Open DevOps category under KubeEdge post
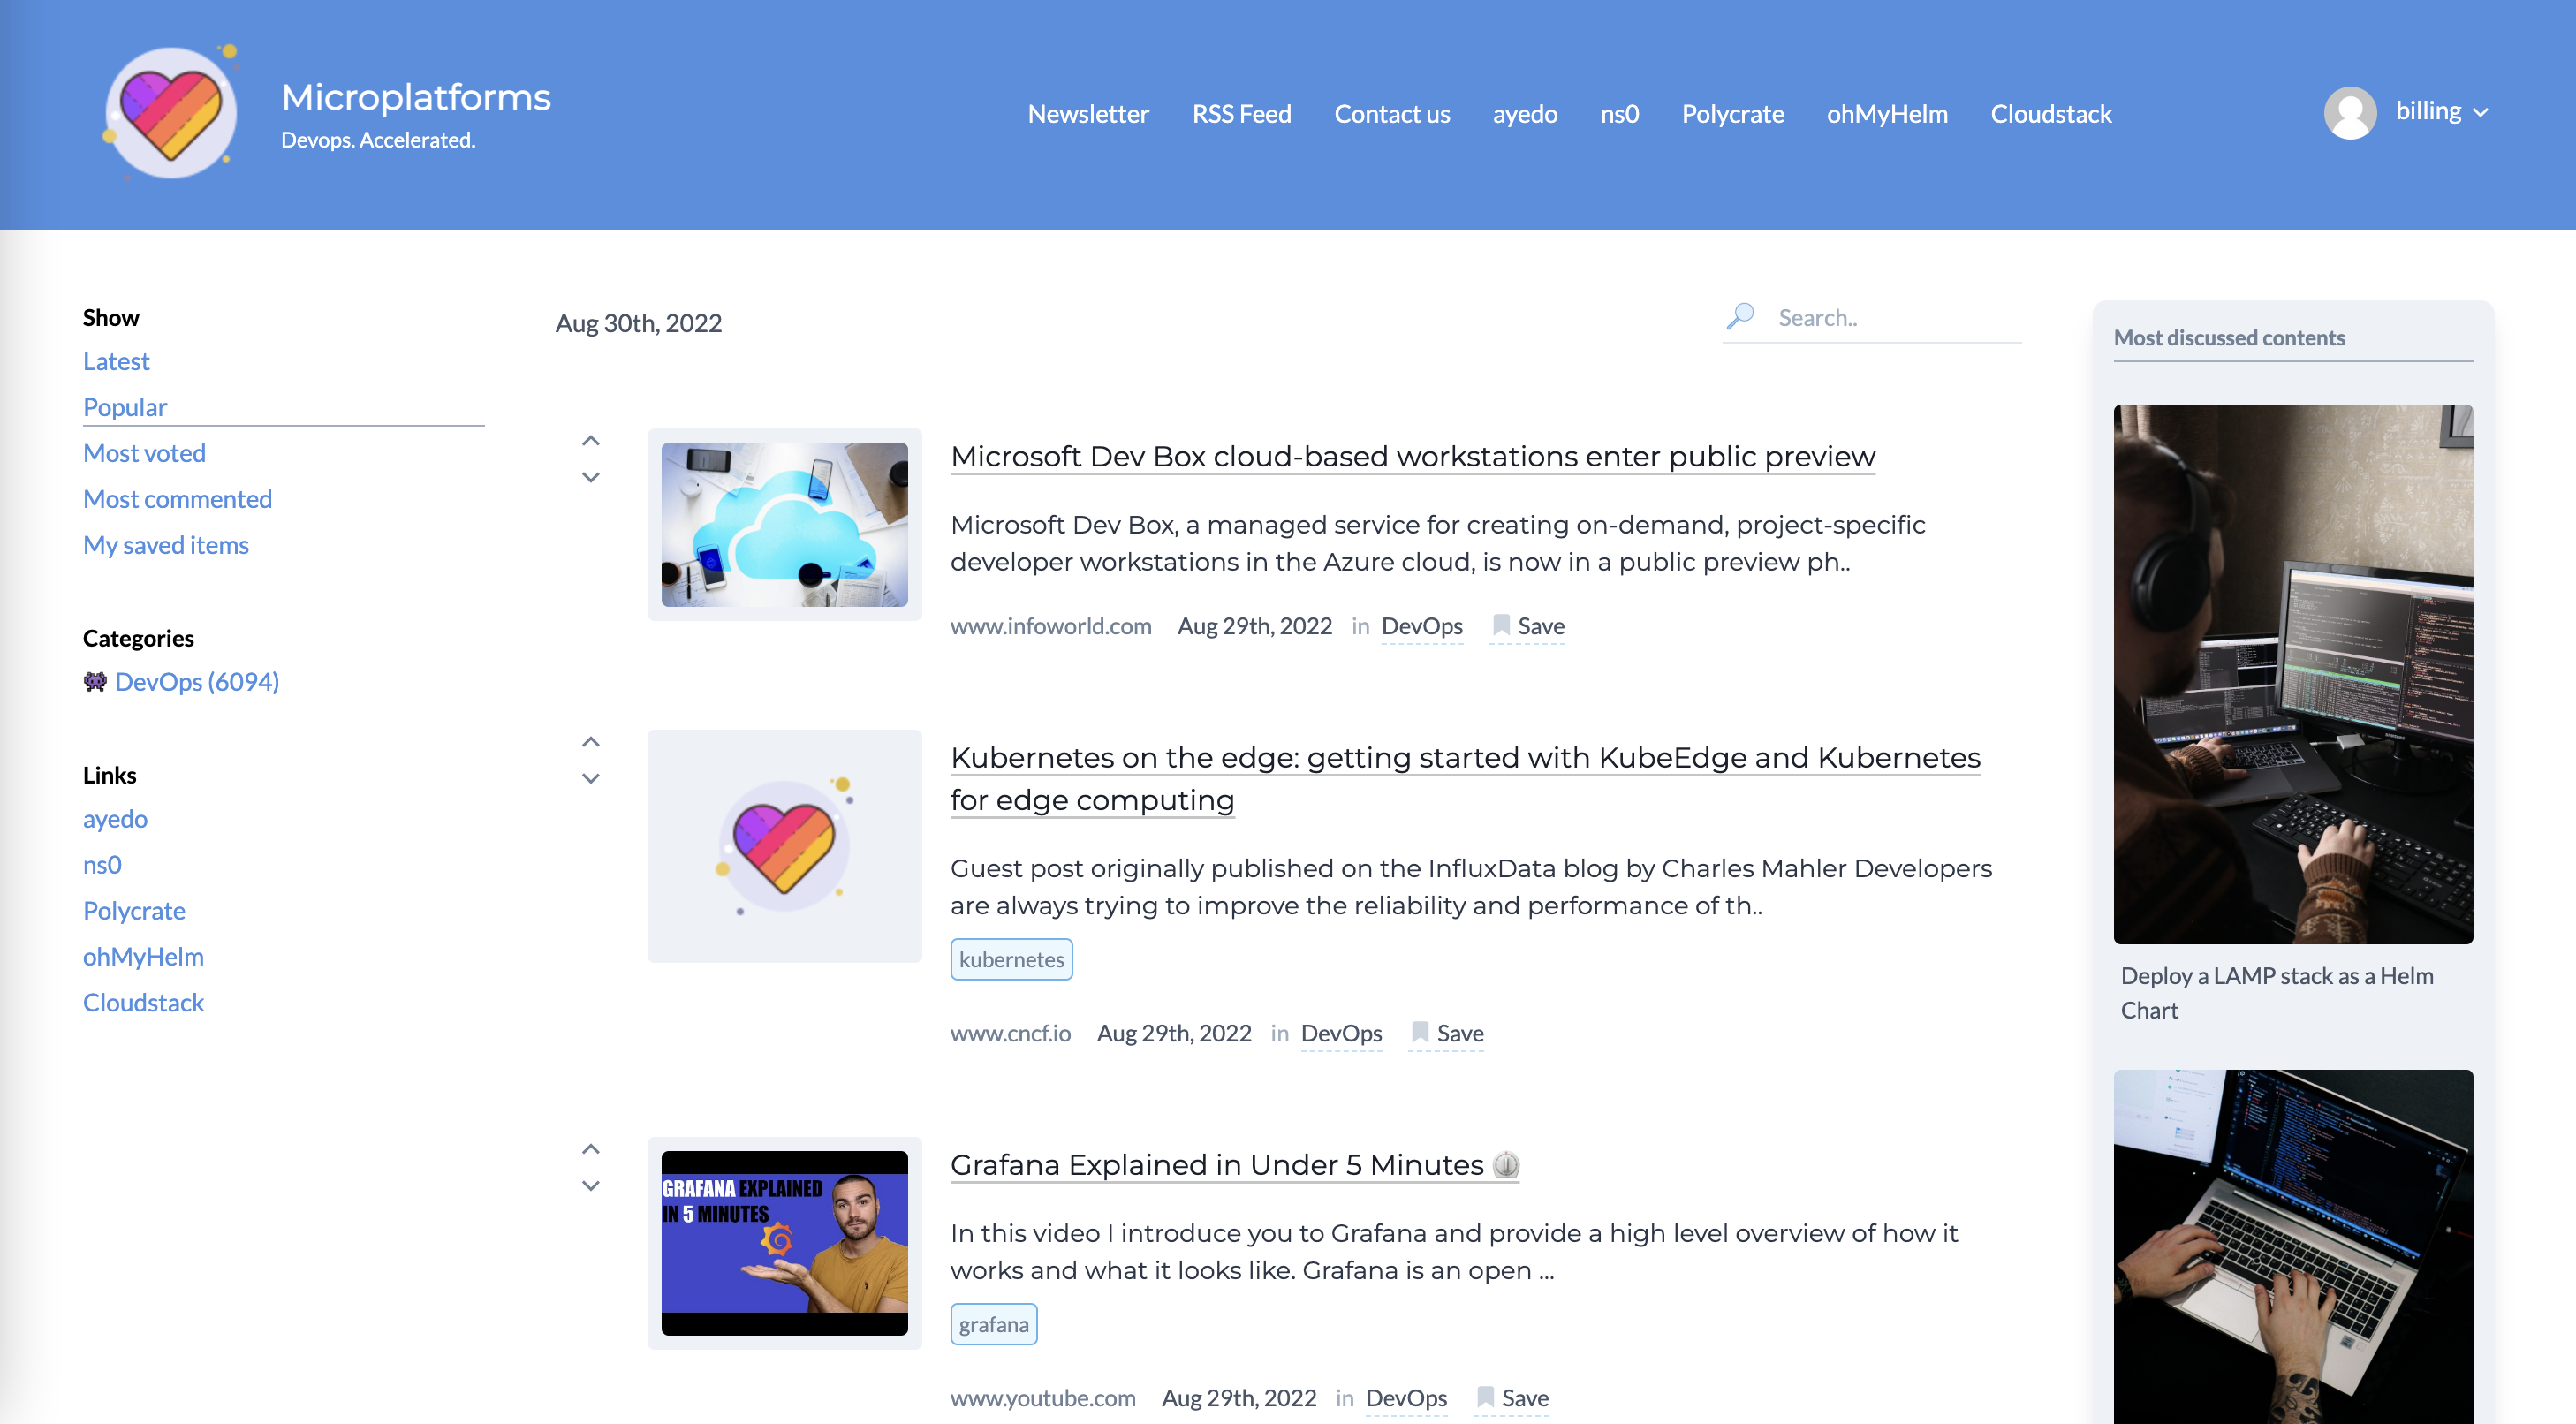 click(x=1341, y=1033)
